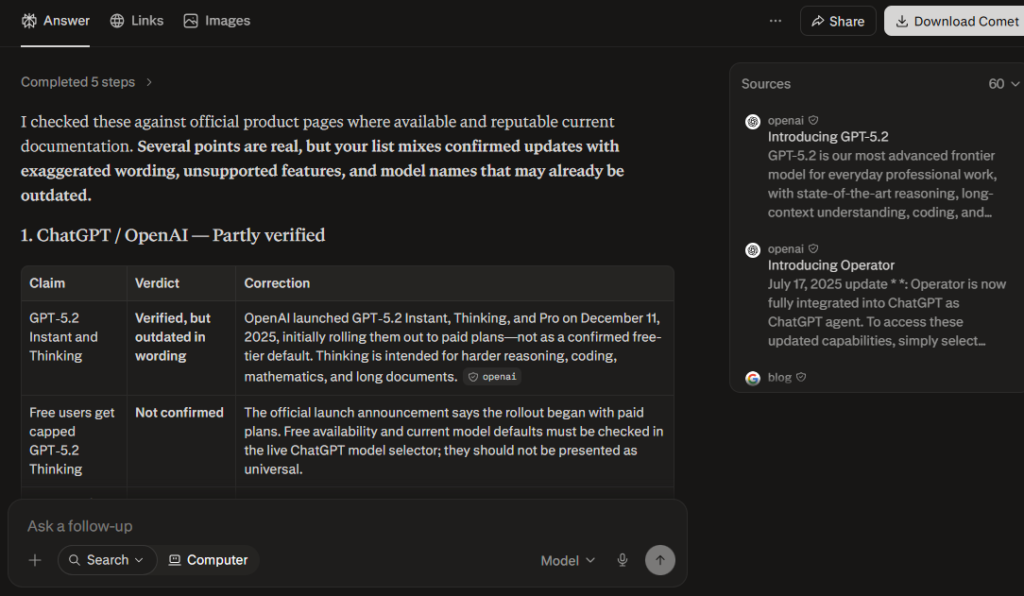Screen dimensions: 1024x596
Task: Click the 'GPT-5.2 is our most advanced' source snippet
Action: [x=882, y=184]
